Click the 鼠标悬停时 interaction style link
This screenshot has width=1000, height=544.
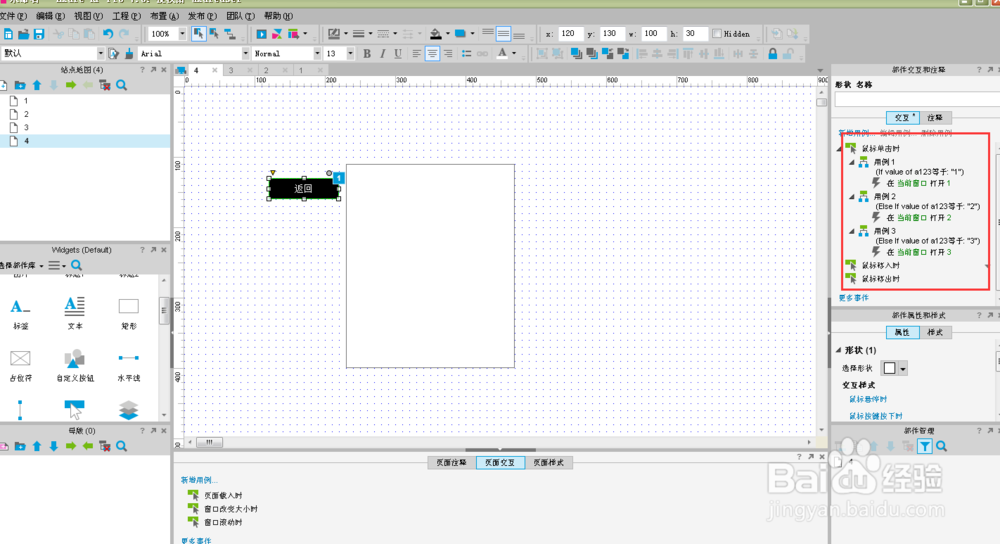pos(867,399)
